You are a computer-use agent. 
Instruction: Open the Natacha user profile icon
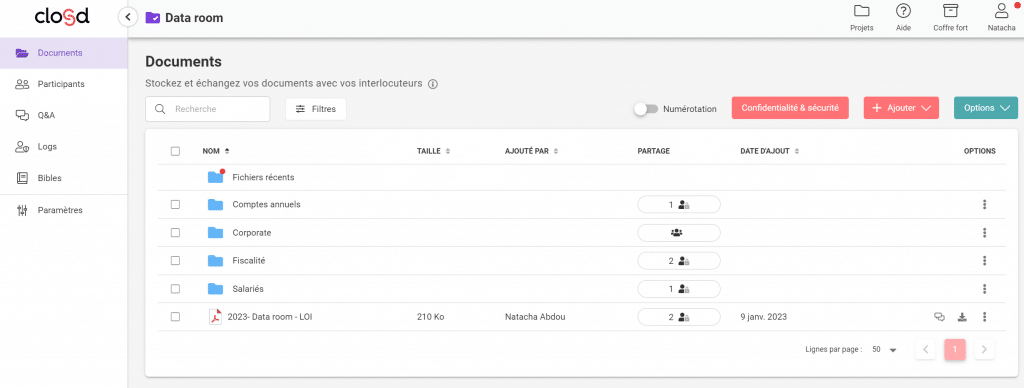pos(1001,12)
